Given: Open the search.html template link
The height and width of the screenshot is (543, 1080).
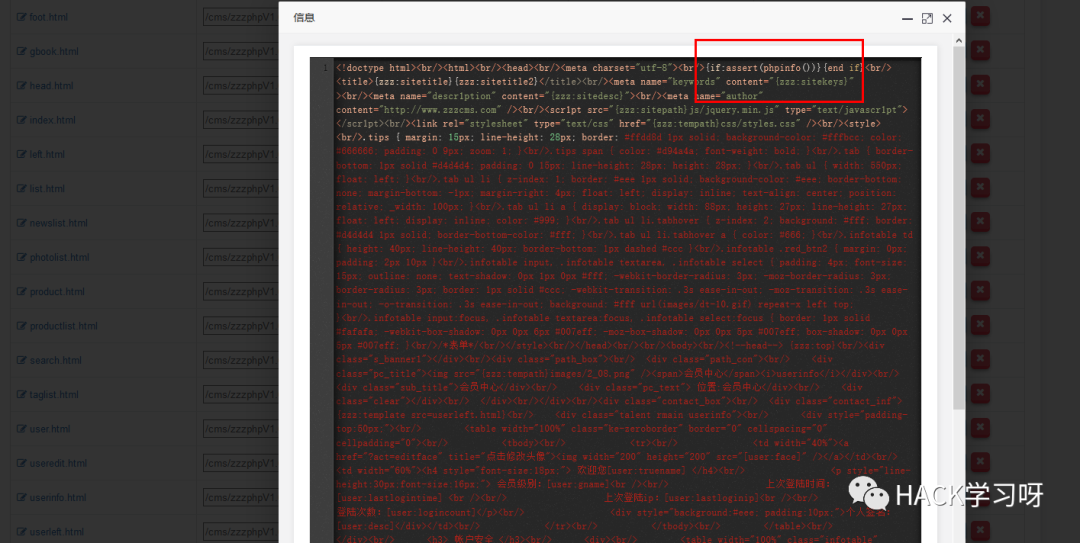Looking at the screenshot, I should (x=55, y=360).
